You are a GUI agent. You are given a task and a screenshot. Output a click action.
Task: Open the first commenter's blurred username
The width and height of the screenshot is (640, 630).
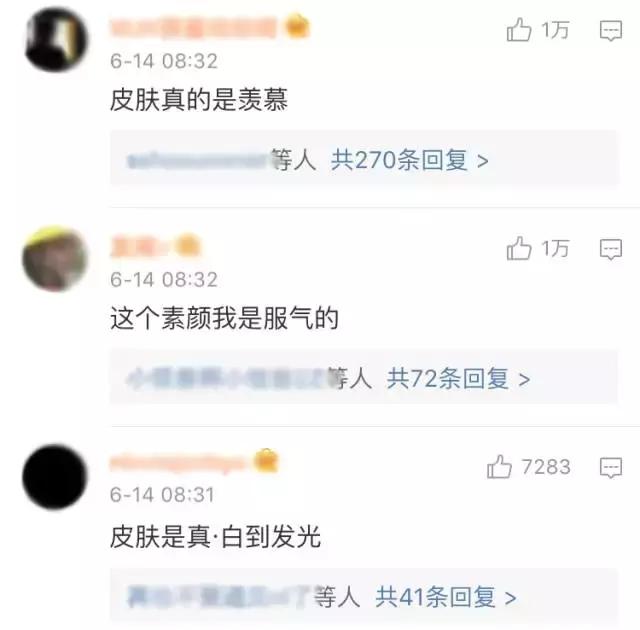click(195, 27)
